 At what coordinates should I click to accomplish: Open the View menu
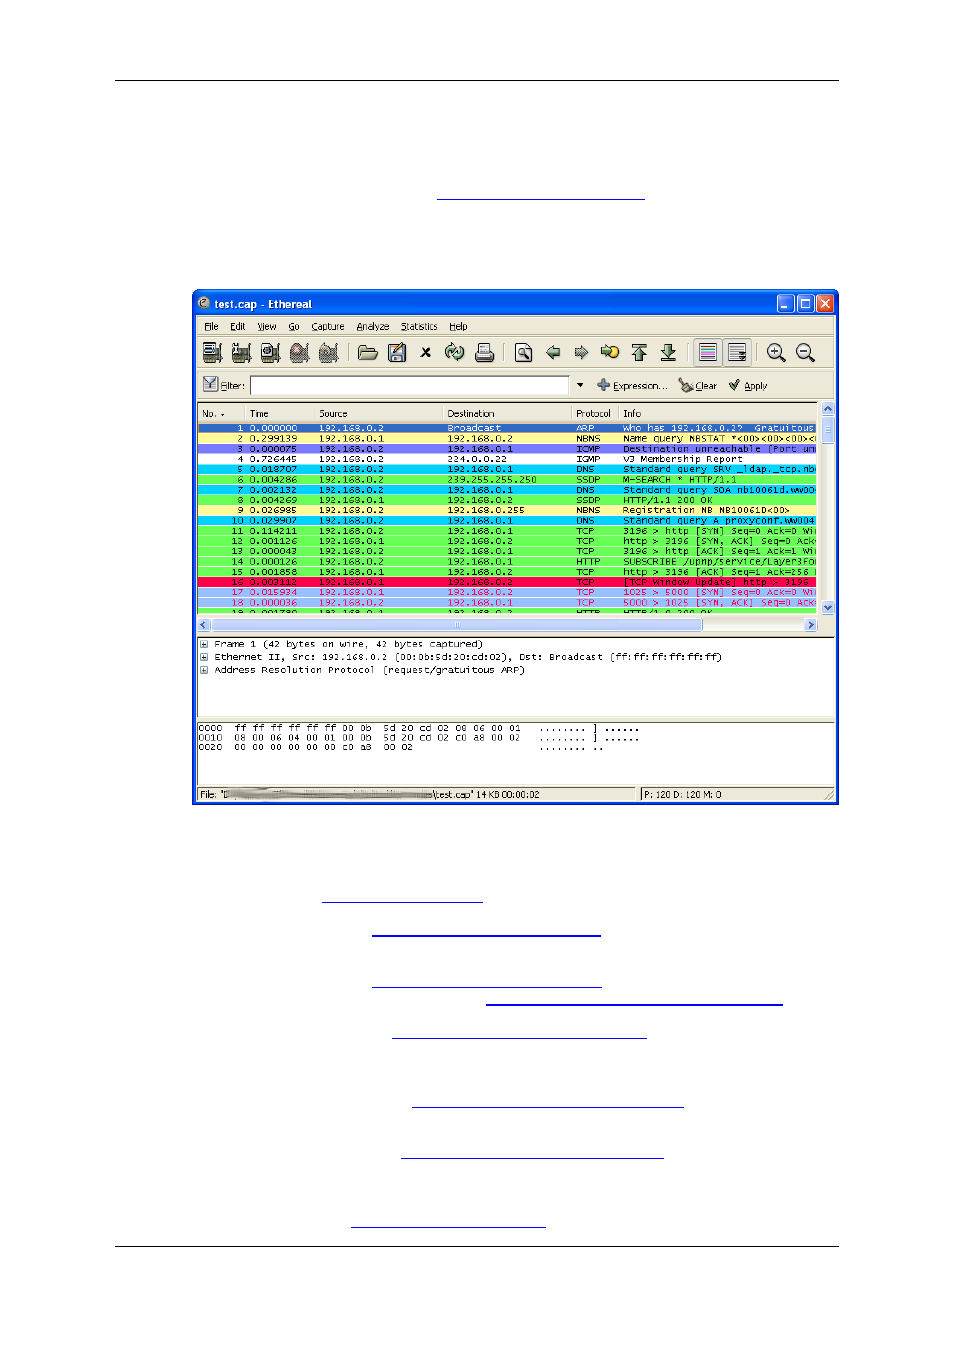267,326
